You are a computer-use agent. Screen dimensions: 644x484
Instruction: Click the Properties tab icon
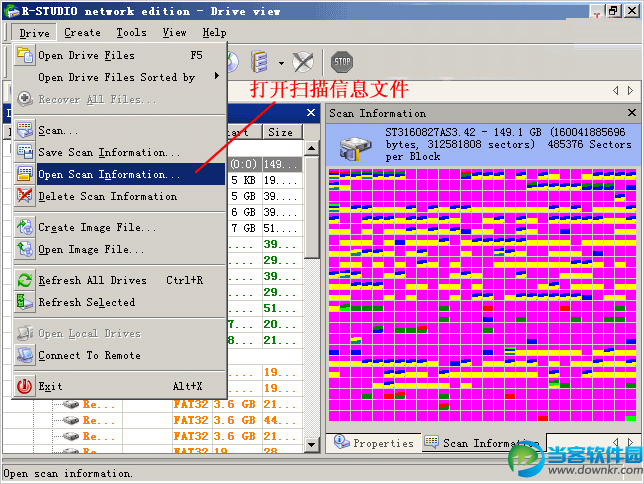coord(340,442)
